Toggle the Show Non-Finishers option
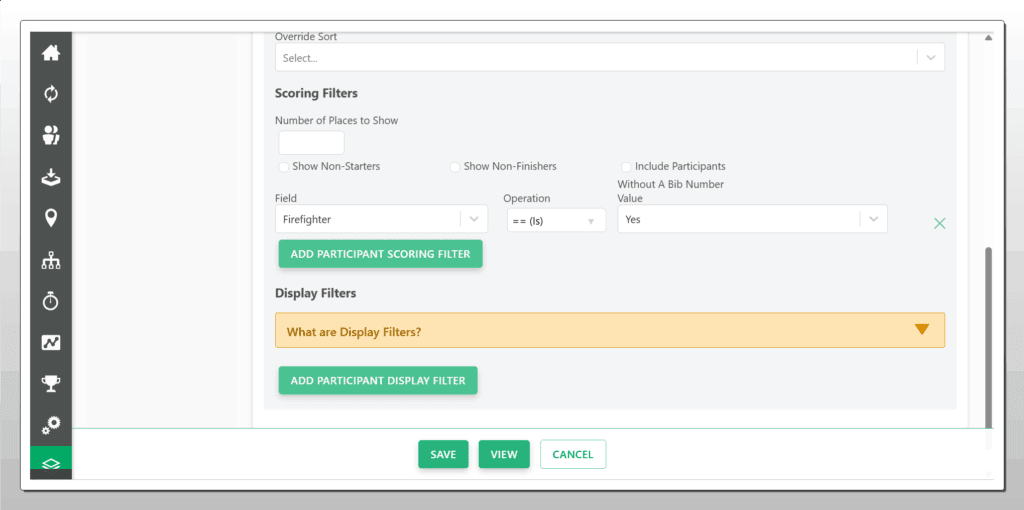Viewport: 1024px width, 510px height. coord(455,167)
